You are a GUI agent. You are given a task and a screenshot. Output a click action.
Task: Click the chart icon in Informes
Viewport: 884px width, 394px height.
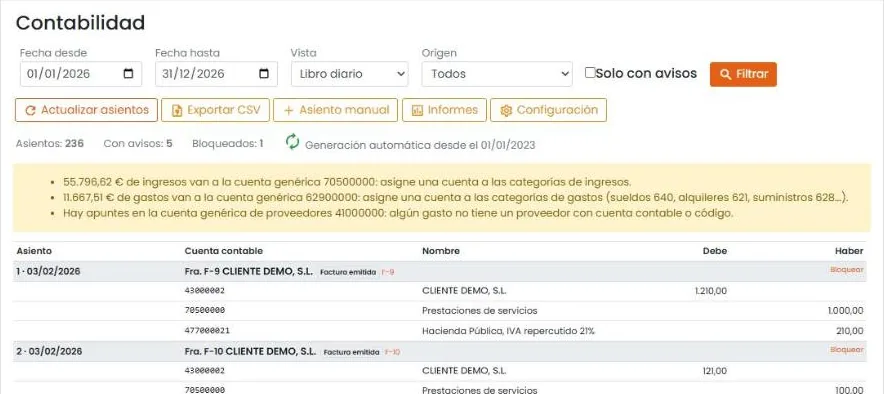coord(417,110)
